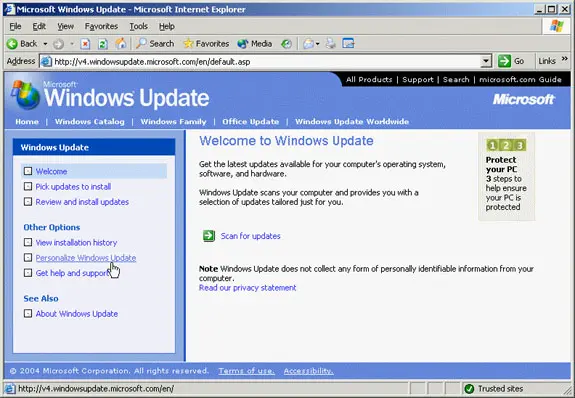Open Personalize Windows Update link
The image size is (575, 398).
86,258
